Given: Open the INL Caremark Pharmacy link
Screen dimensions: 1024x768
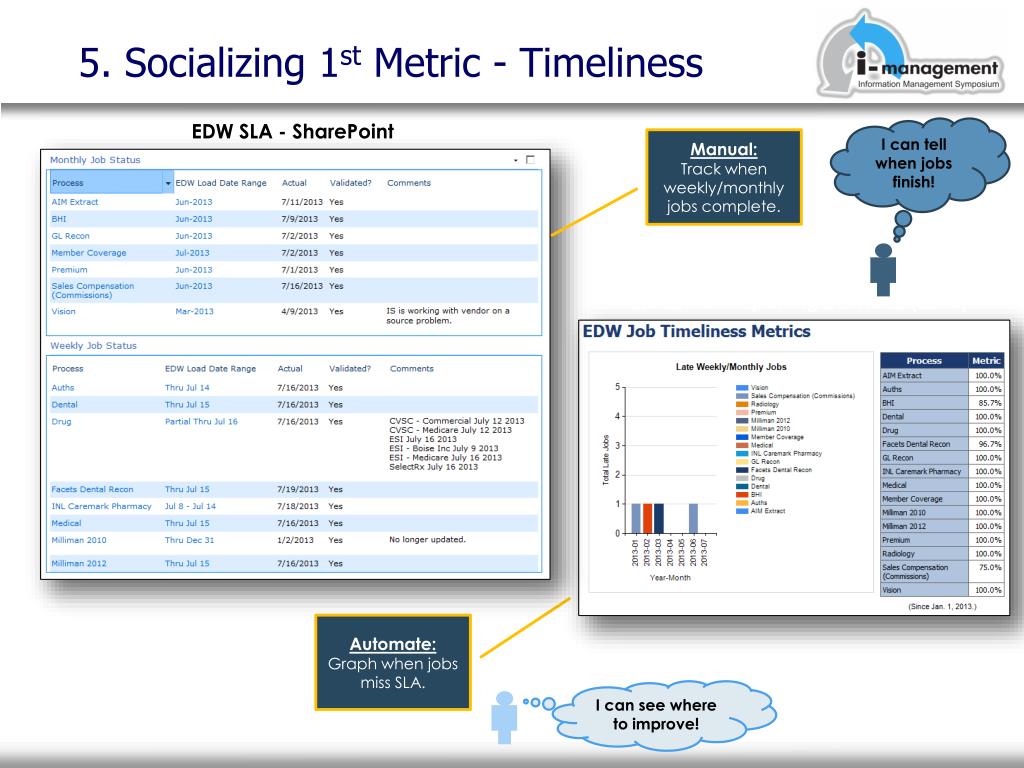Looking at the screenshot, I should [101, 506].
